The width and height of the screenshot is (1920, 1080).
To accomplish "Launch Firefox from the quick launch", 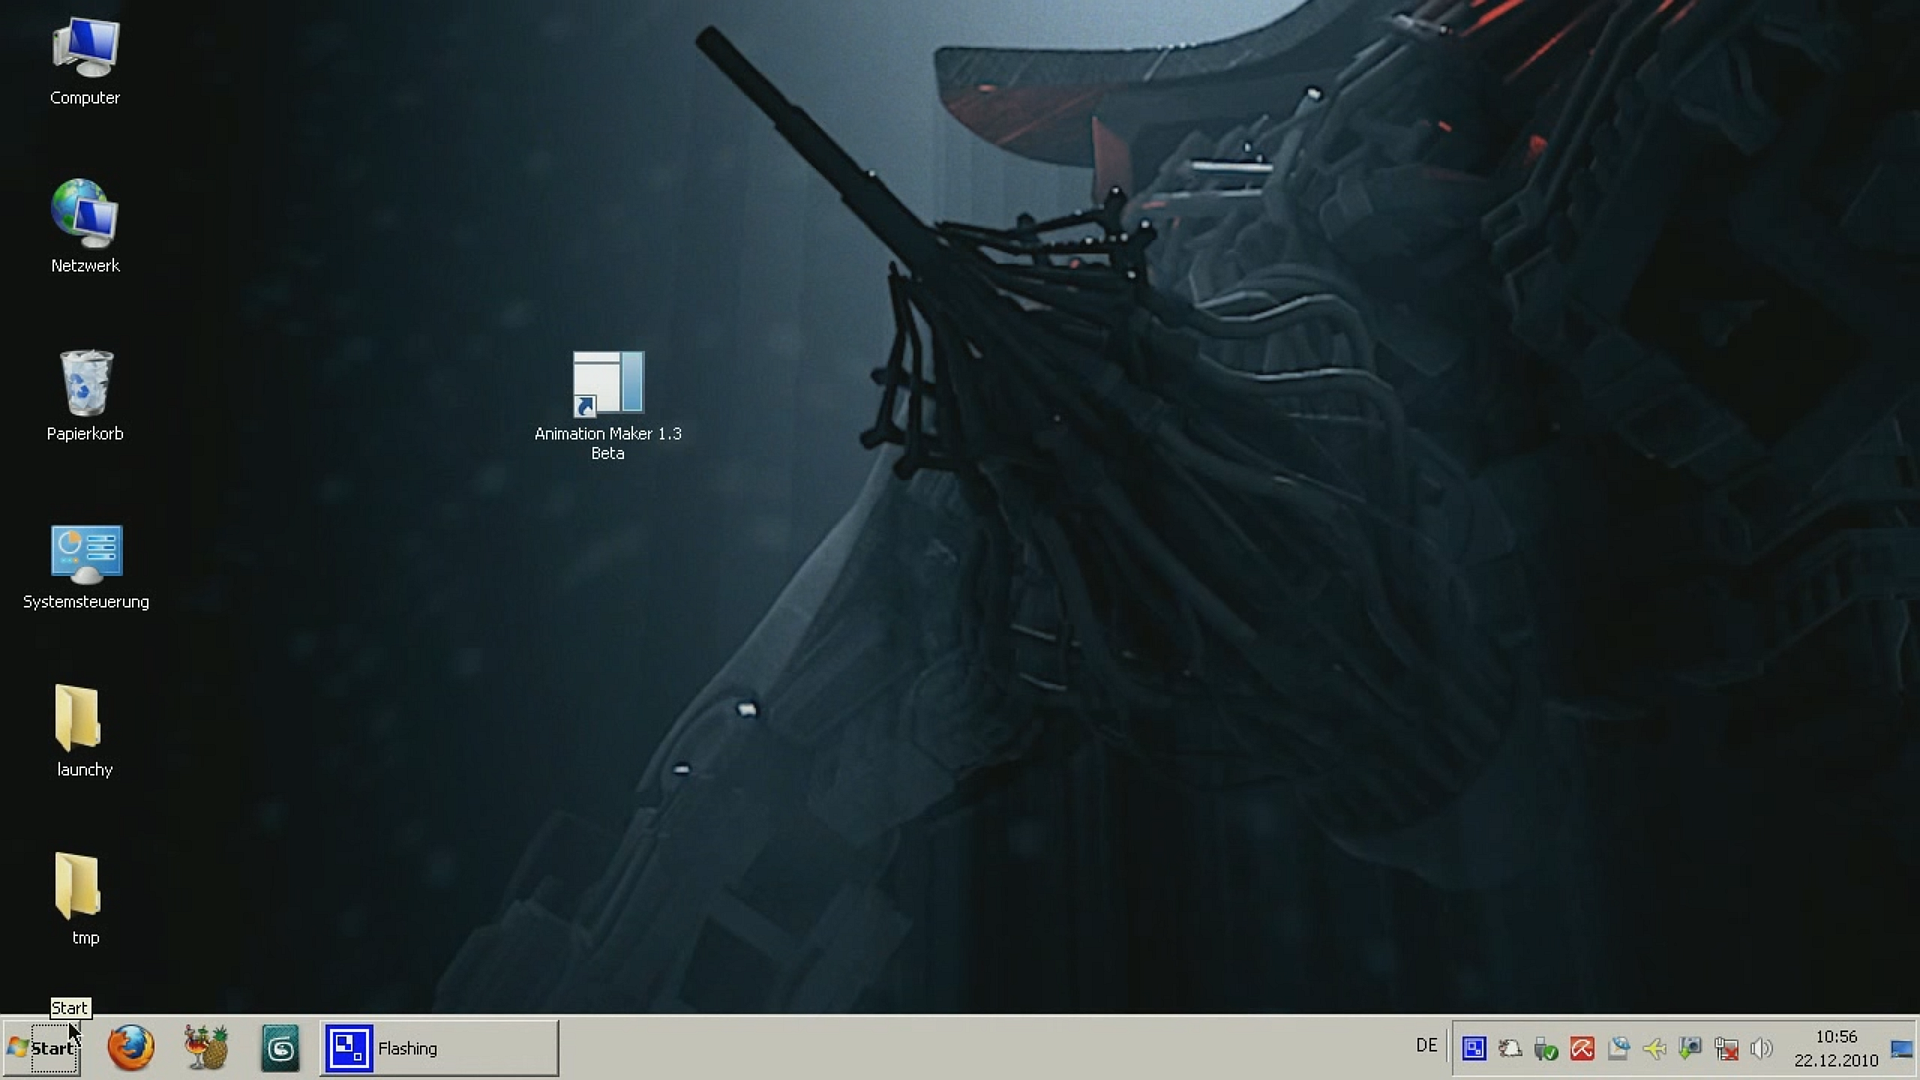I will coord(131,1048).
